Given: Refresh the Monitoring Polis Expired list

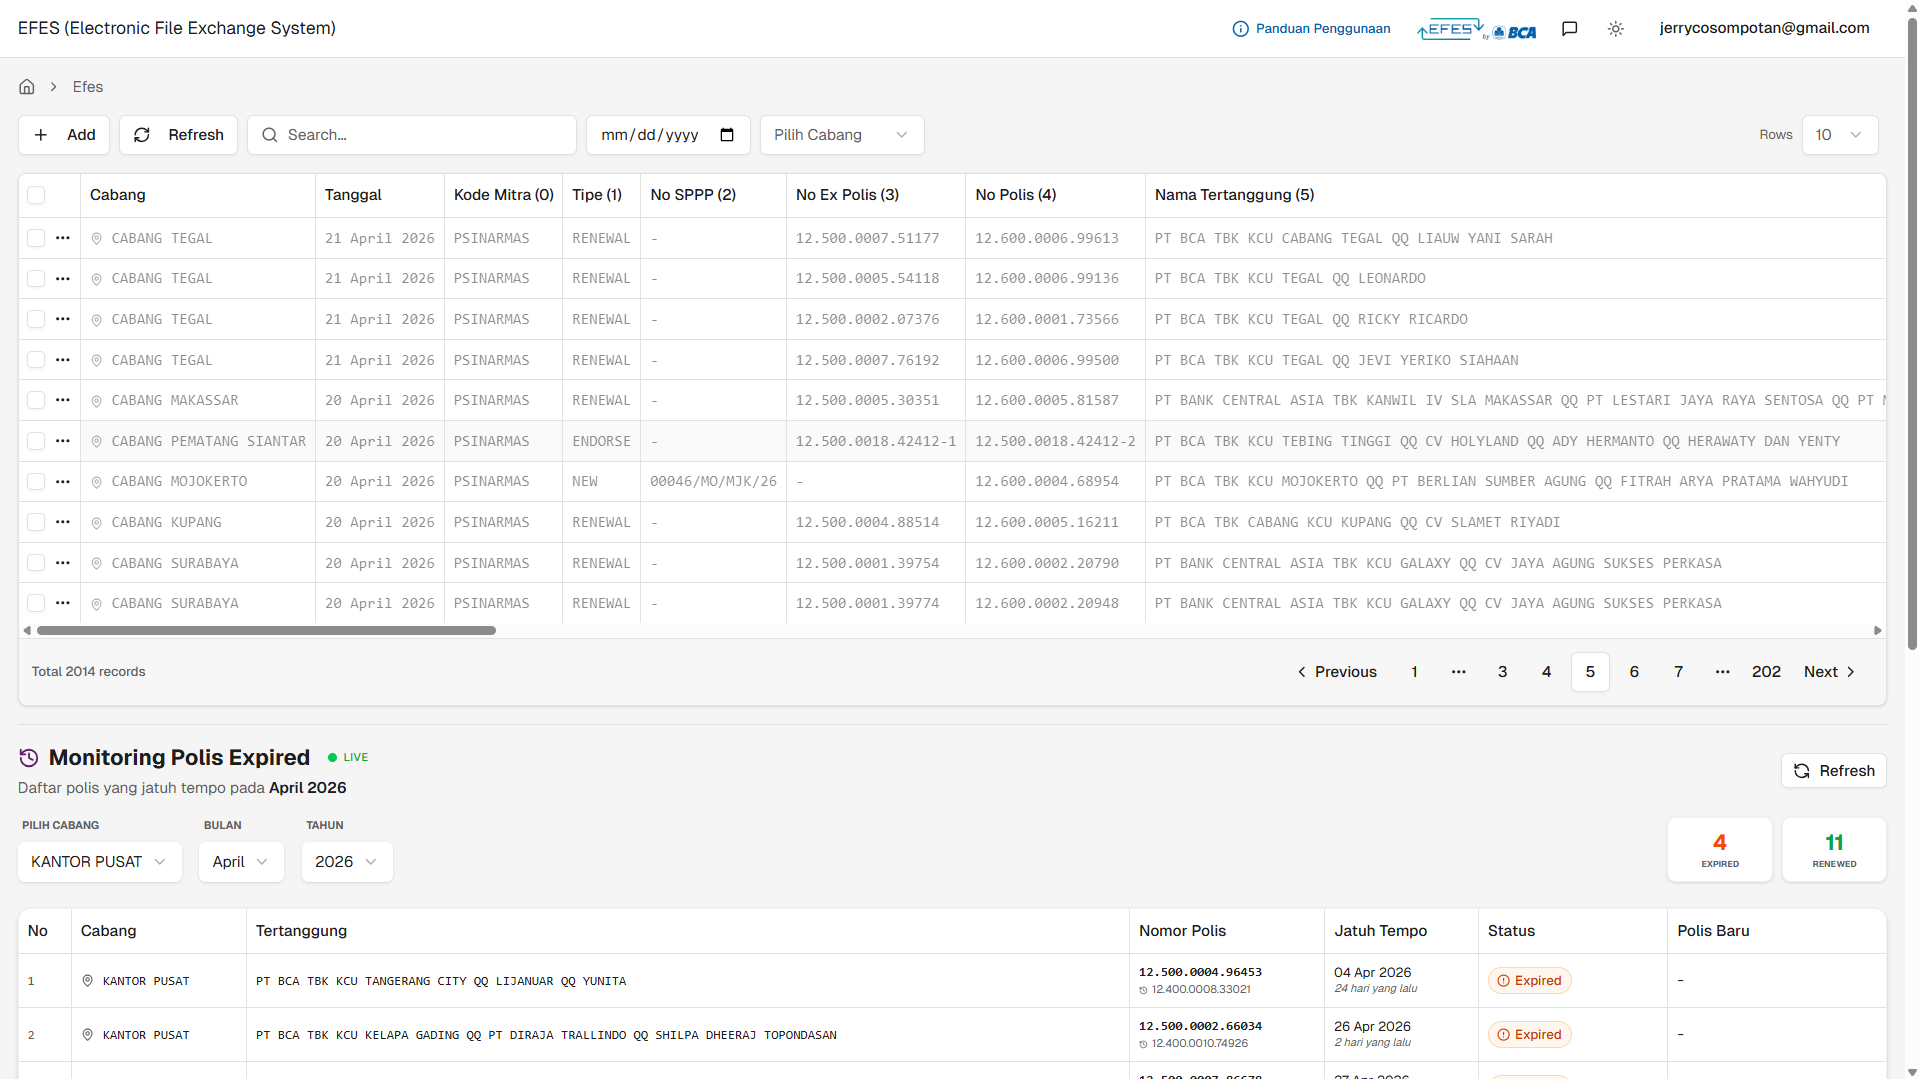Looking at the screenshot, I should 1834,771.
